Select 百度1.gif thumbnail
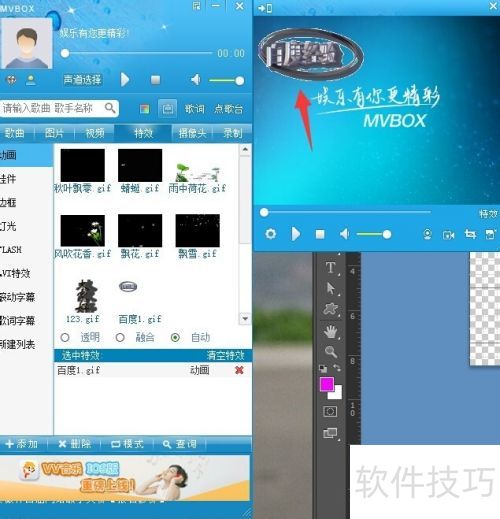The image size is (500, 519). (128, 286)
